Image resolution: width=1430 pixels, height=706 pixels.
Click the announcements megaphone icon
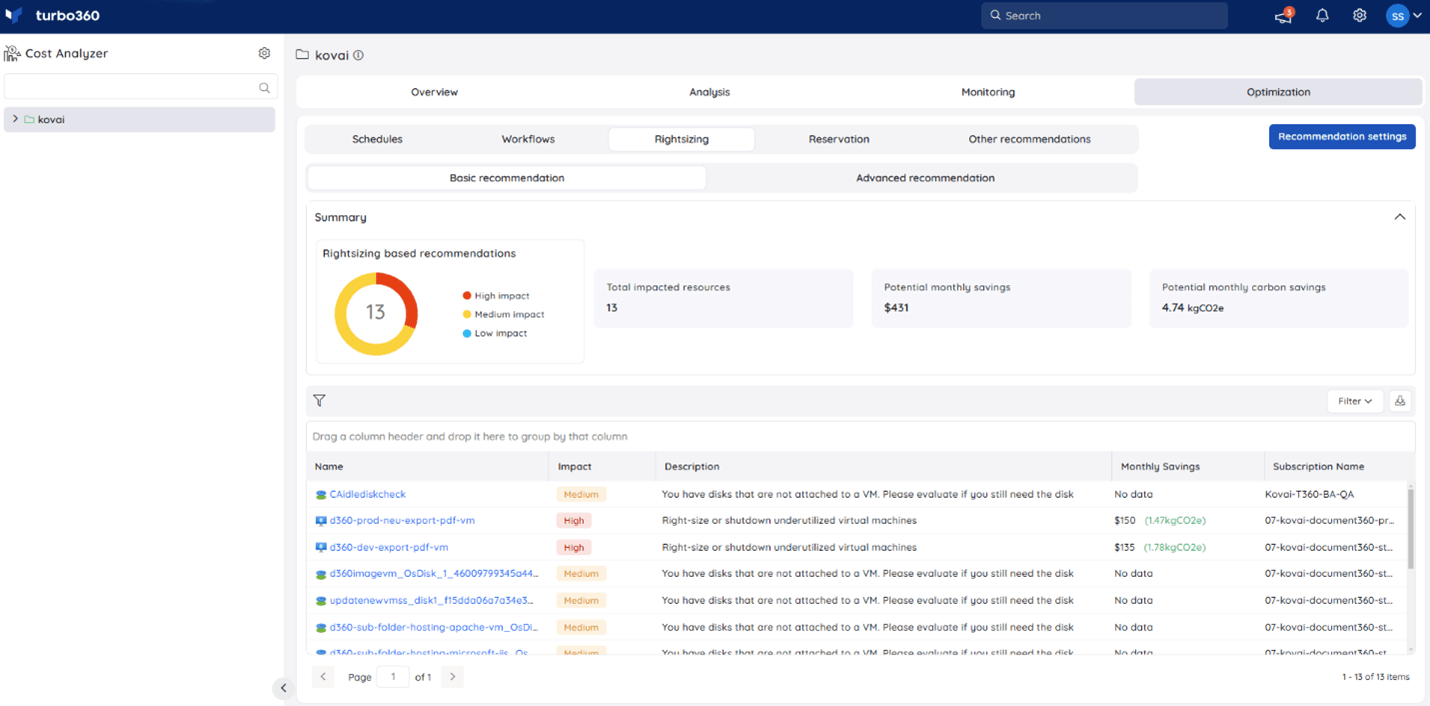click(1283, 16)
